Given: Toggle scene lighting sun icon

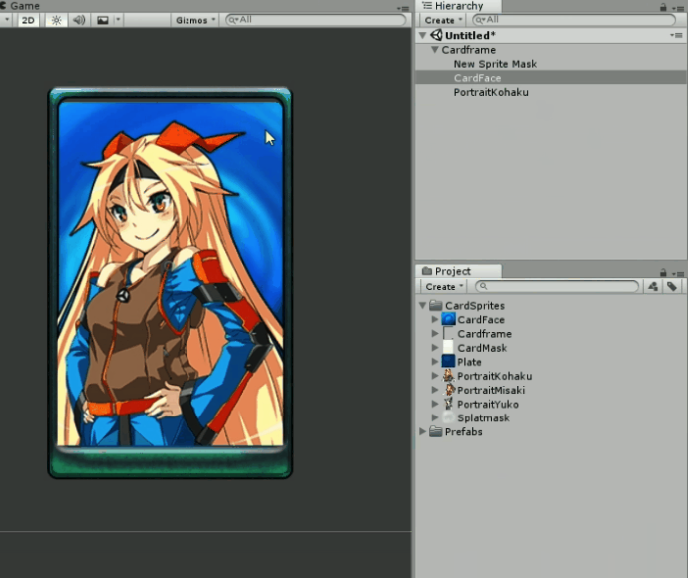Looking at the screenshot, I should point(57,20).
